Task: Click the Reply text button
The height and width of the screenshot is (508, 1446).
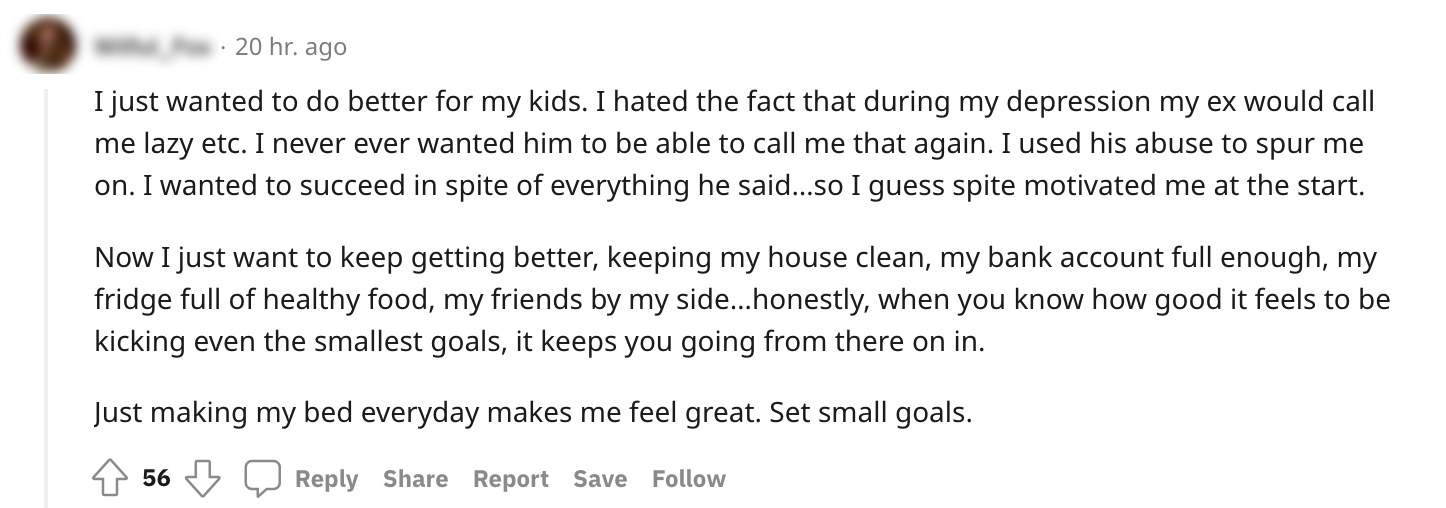Action: pos(326,479)
